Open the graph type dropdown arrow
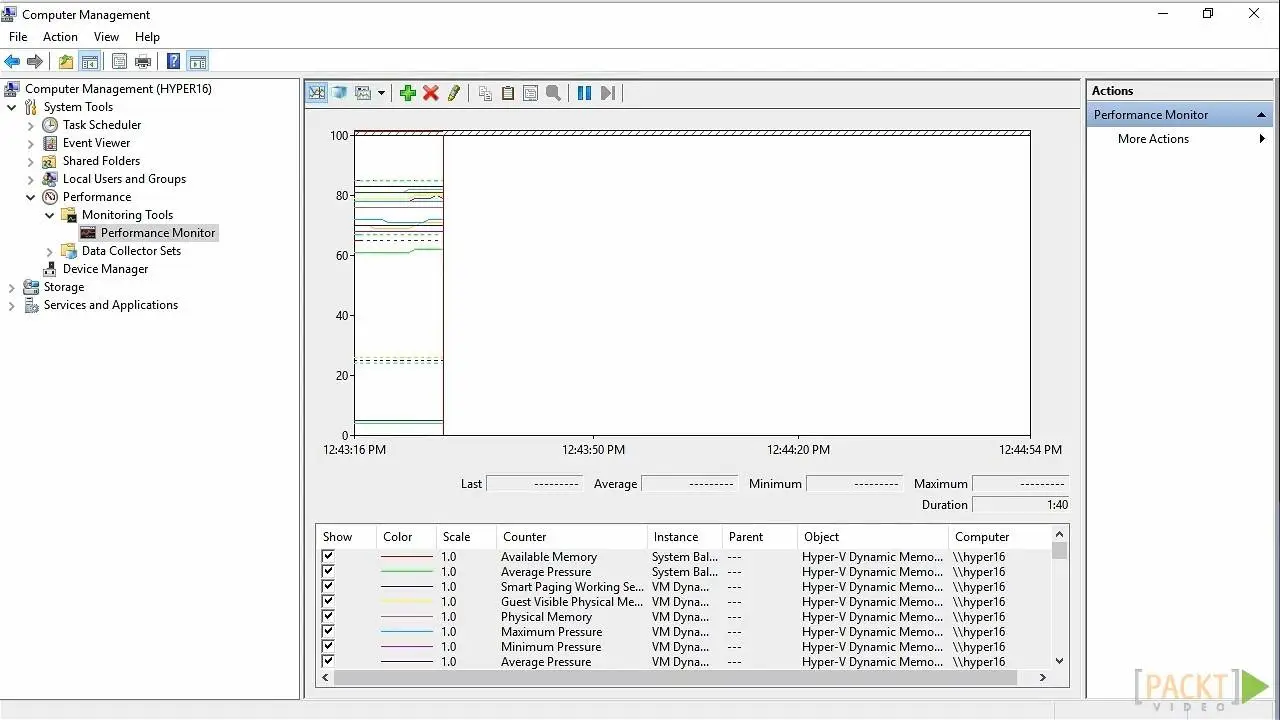This screenshot has width=1280, height=720. (381, 93)
